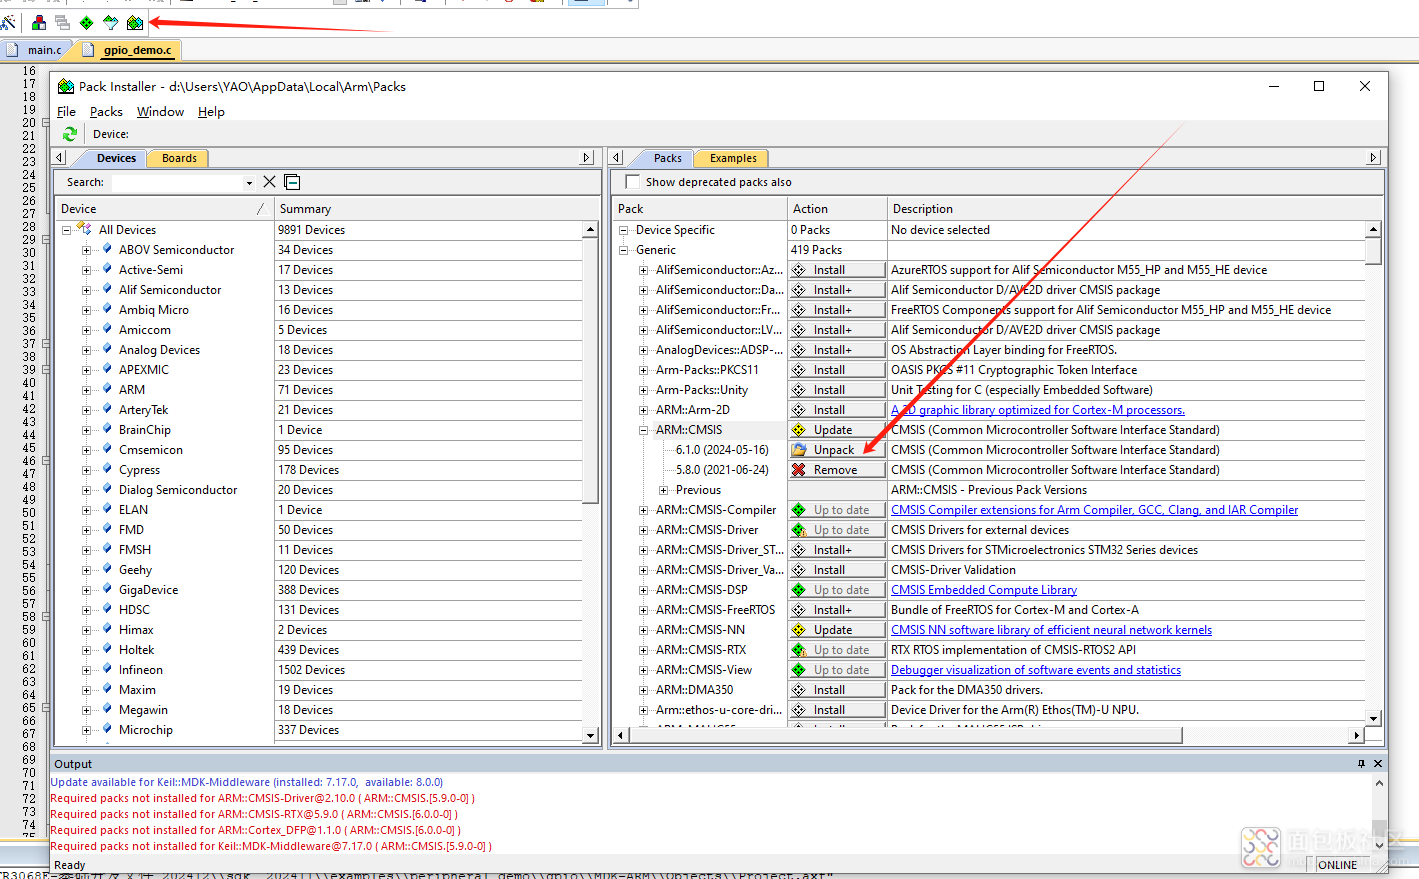Open the File menu in Pack Installer
The width and height of the screenshot is (1419, 879).
pyautogui.click(x=66, y=112)
